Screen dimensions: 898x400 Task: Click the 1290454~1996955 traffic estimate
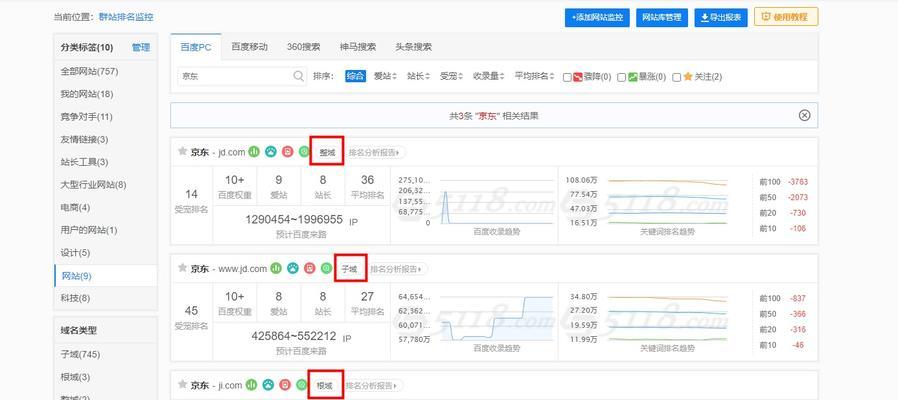tap(294, 219)
